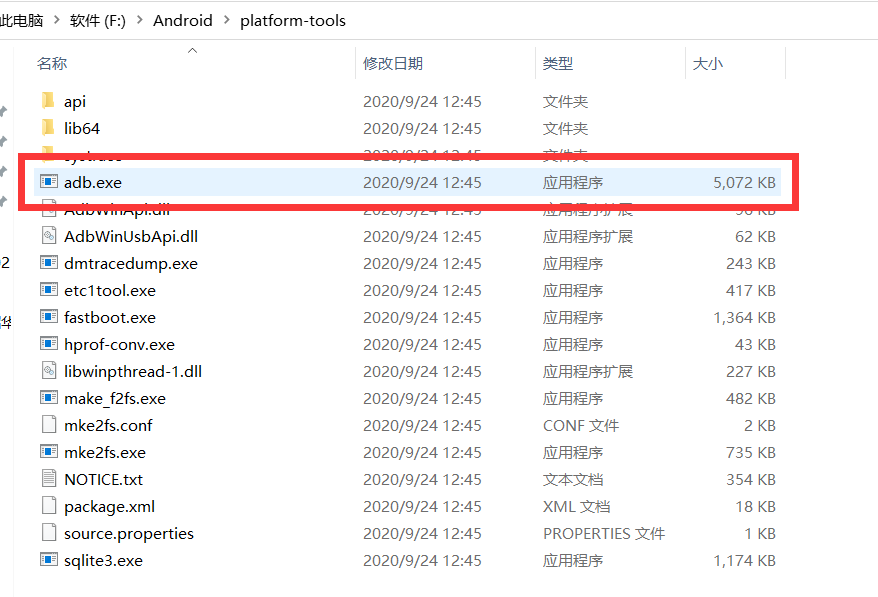Click the adb.exe application icon
Screen dimensions: 878x597
(49, 181)
